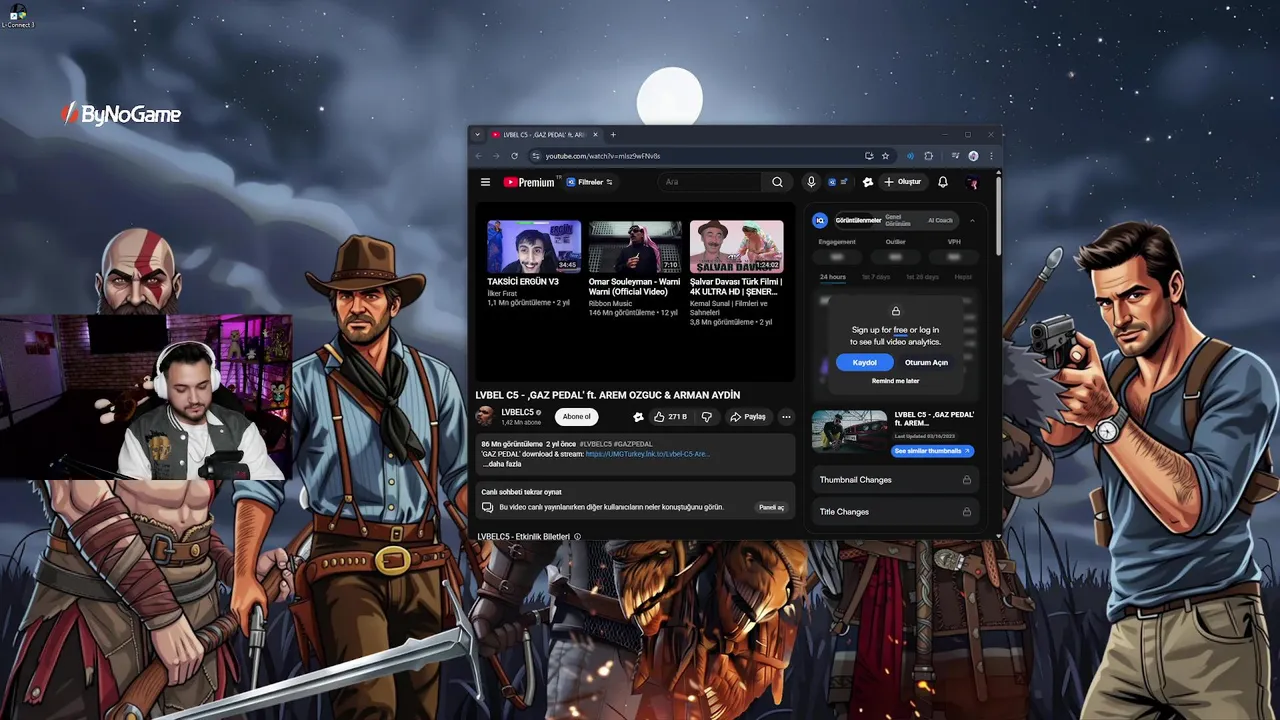
Task: Click the #GAZPEDAL hashtag
Action: [x=633, y=444]
